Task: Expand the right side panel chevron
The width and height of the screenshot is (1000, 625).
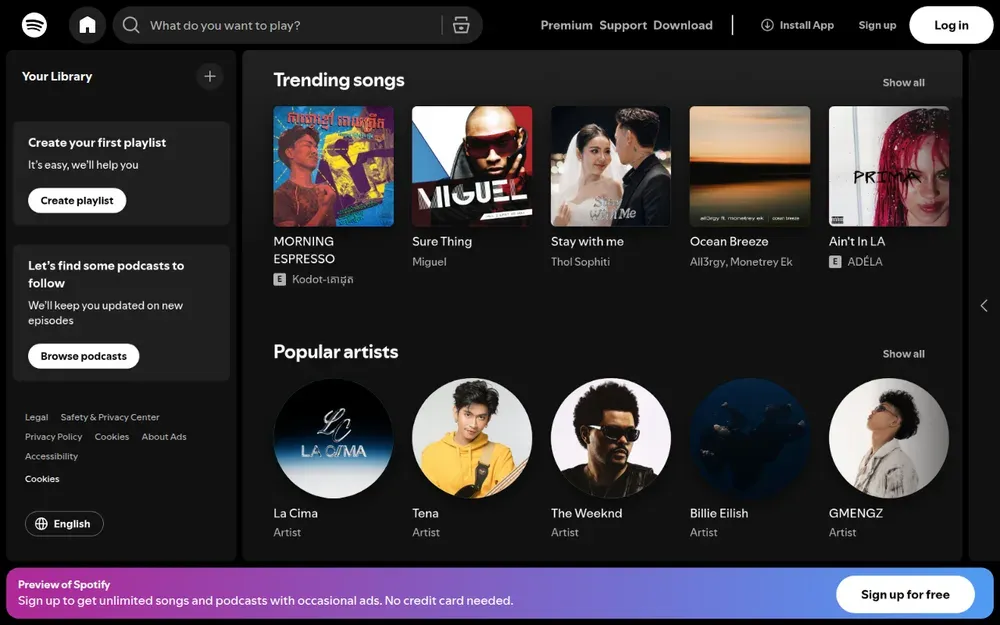Action: coord(984,305)
